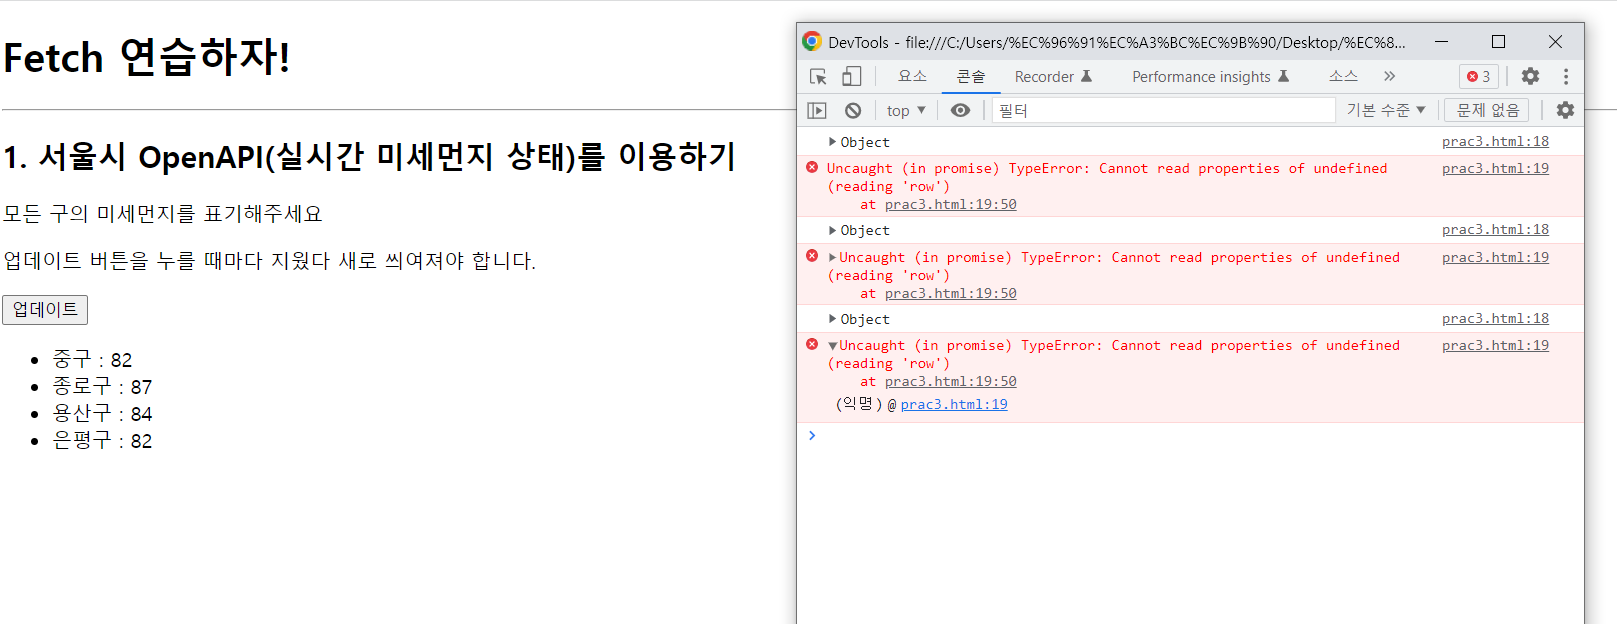
Task: Click the list item 종로구 : 87
Action: pyautogui.click(x=102, y=386)
